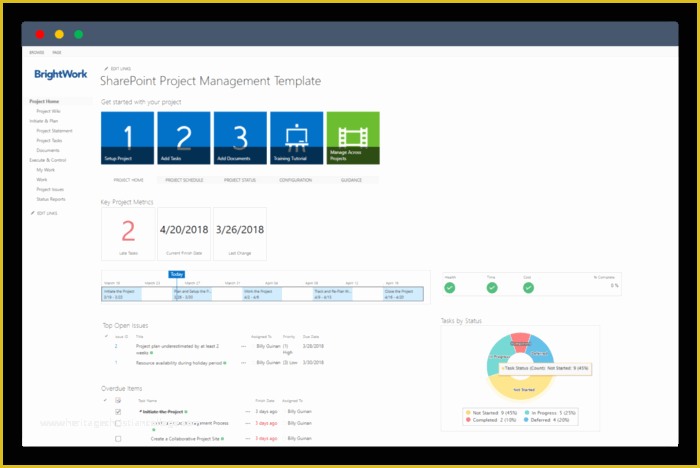The image size is (700, 468).
Task: Click the green macOS maximize button
Action: pos(79,34)
